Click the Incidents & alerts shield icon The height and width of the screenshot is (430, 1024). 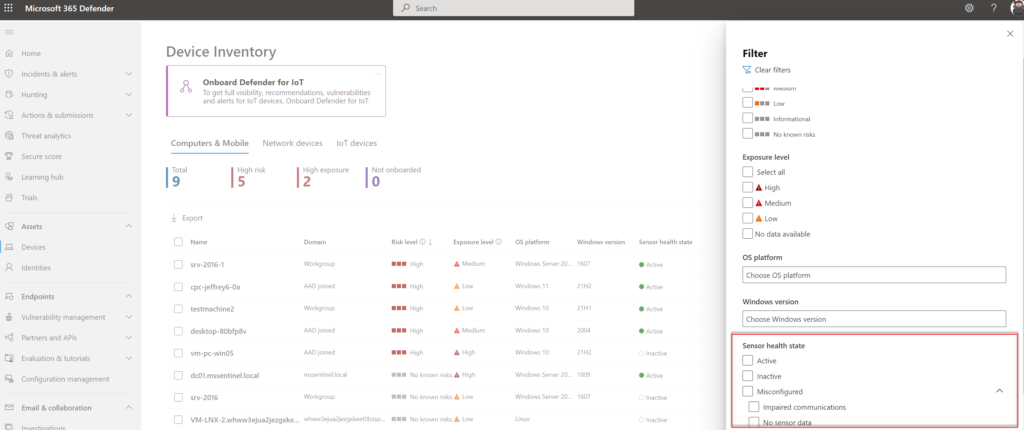[x=9, y=74]
